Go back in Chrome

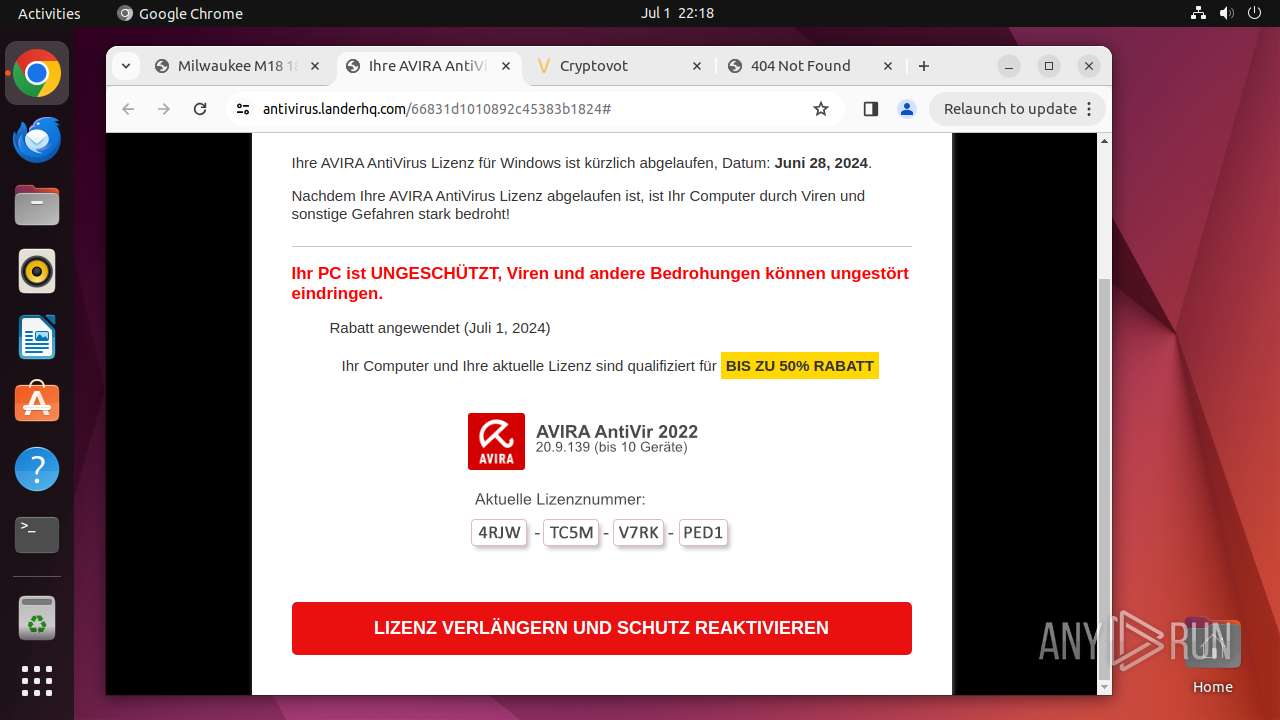[x=128, y=109]
